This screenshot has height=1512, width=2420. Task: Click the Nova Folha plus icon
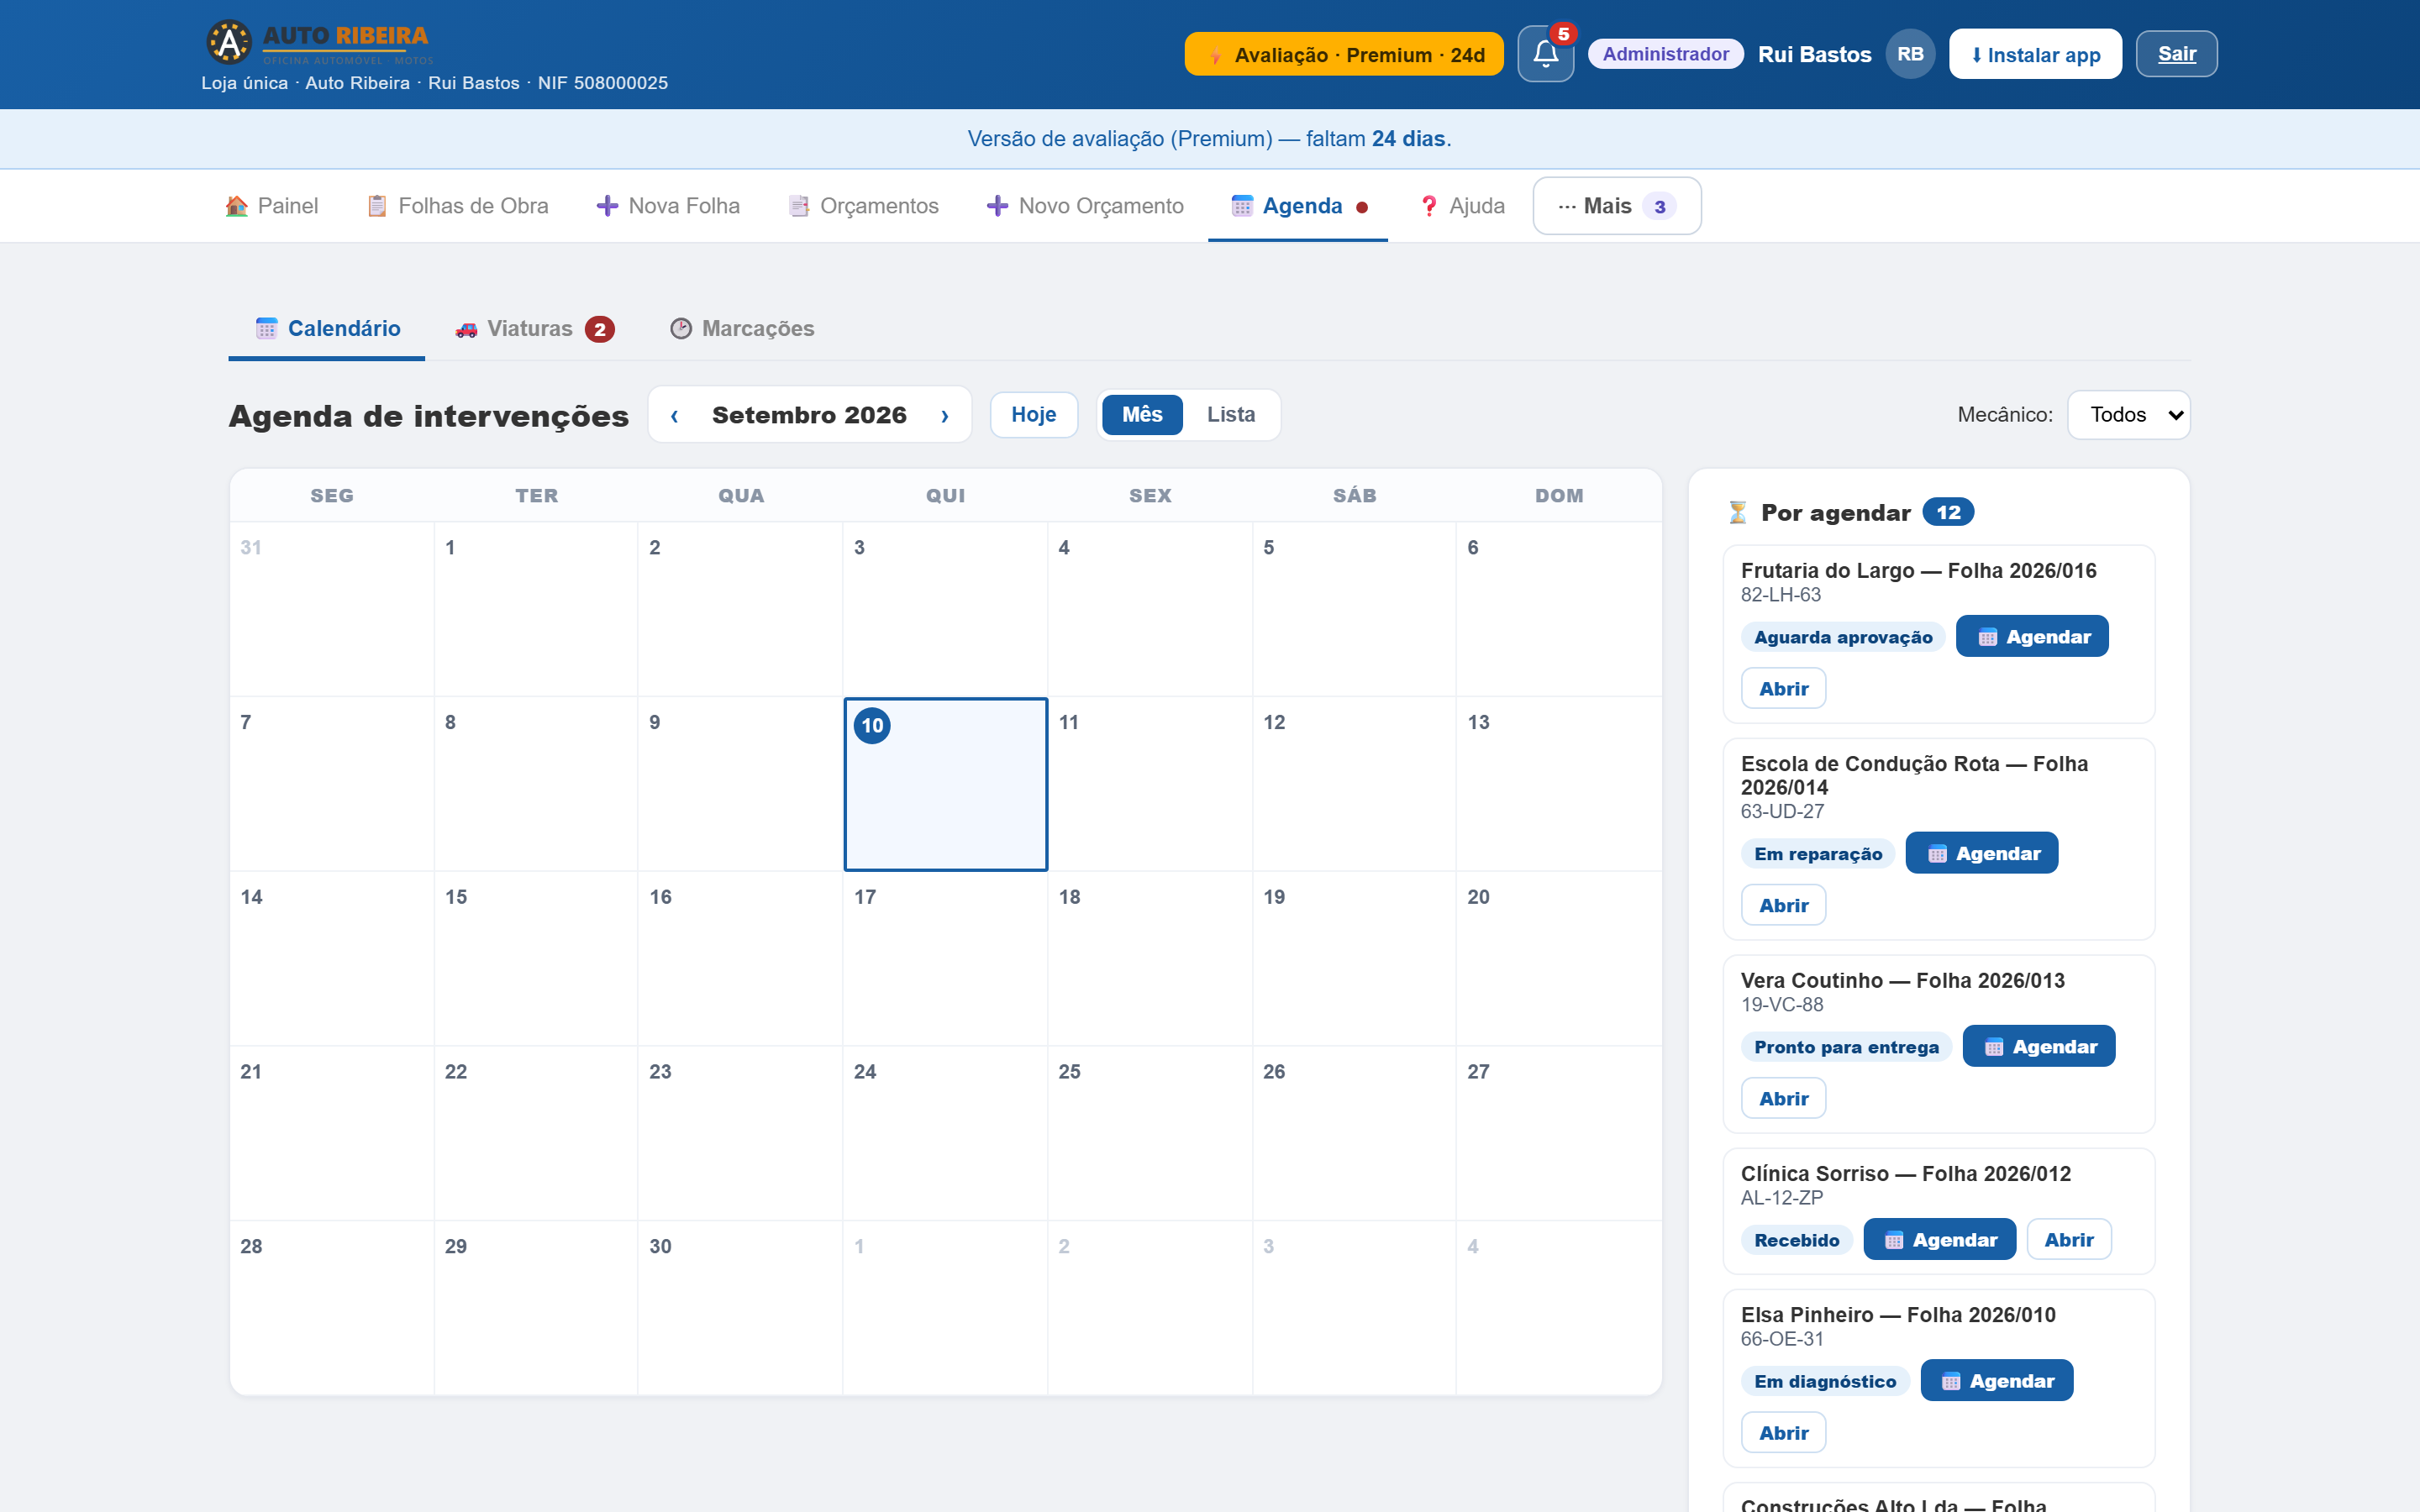tap(607, 206)
